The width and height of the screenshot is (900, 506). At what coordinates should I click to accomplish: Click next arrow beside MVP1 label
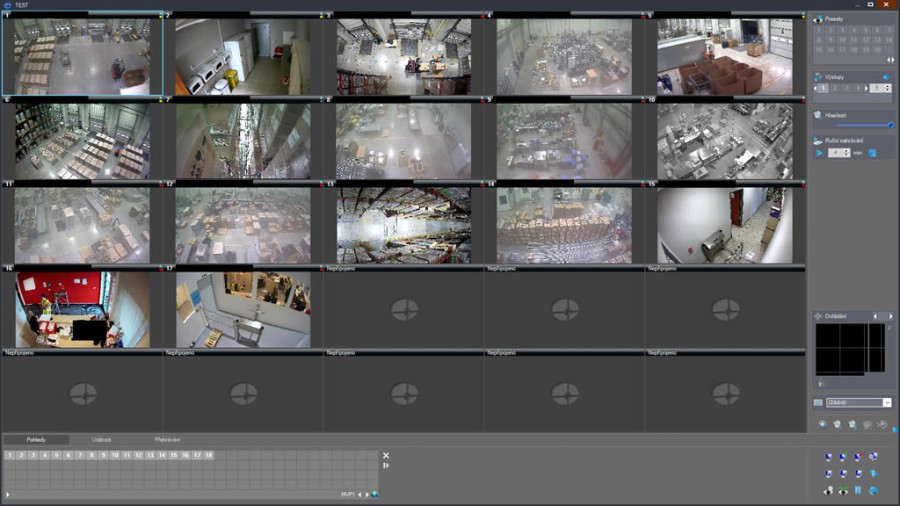click(366, 494)
